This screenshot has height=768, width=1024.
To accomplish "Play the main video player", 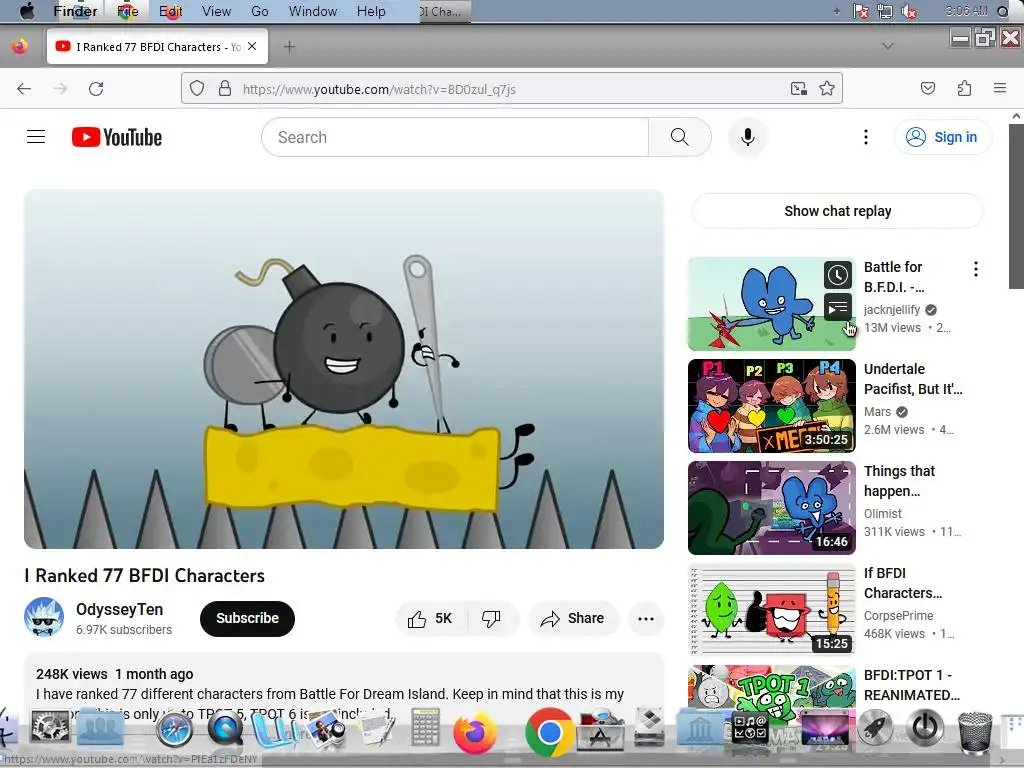I will click(x=344, y=369).
